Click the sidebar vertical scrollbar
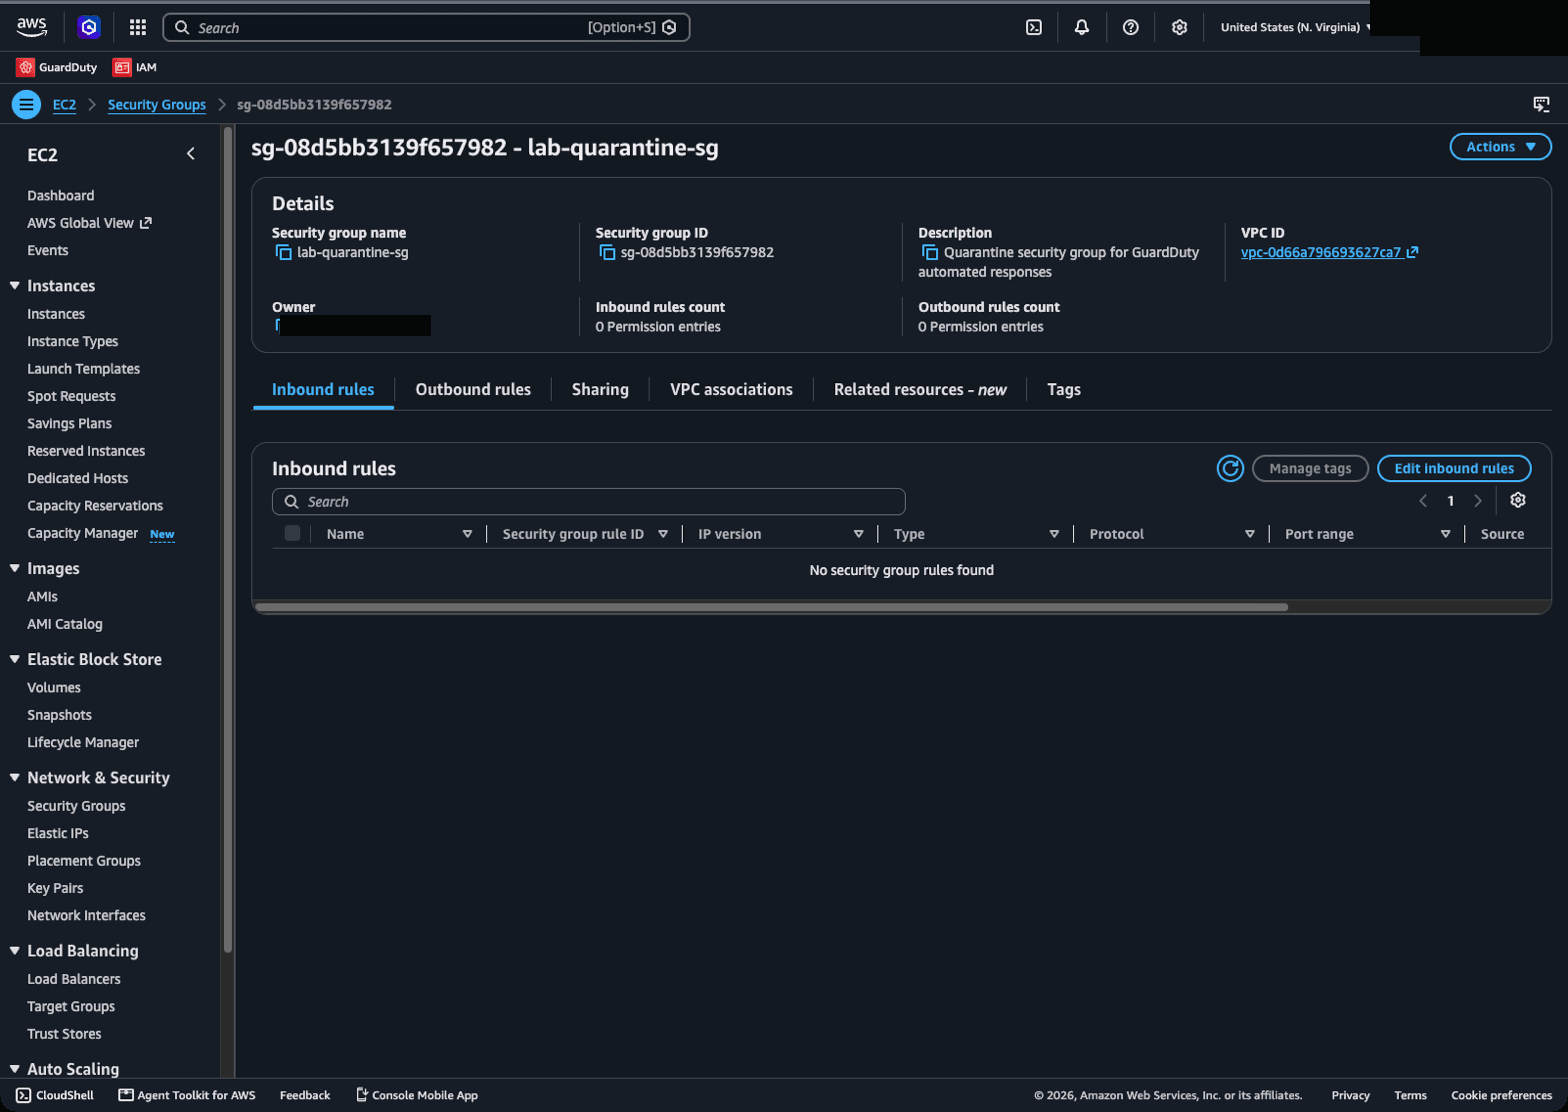 (228, 540)
